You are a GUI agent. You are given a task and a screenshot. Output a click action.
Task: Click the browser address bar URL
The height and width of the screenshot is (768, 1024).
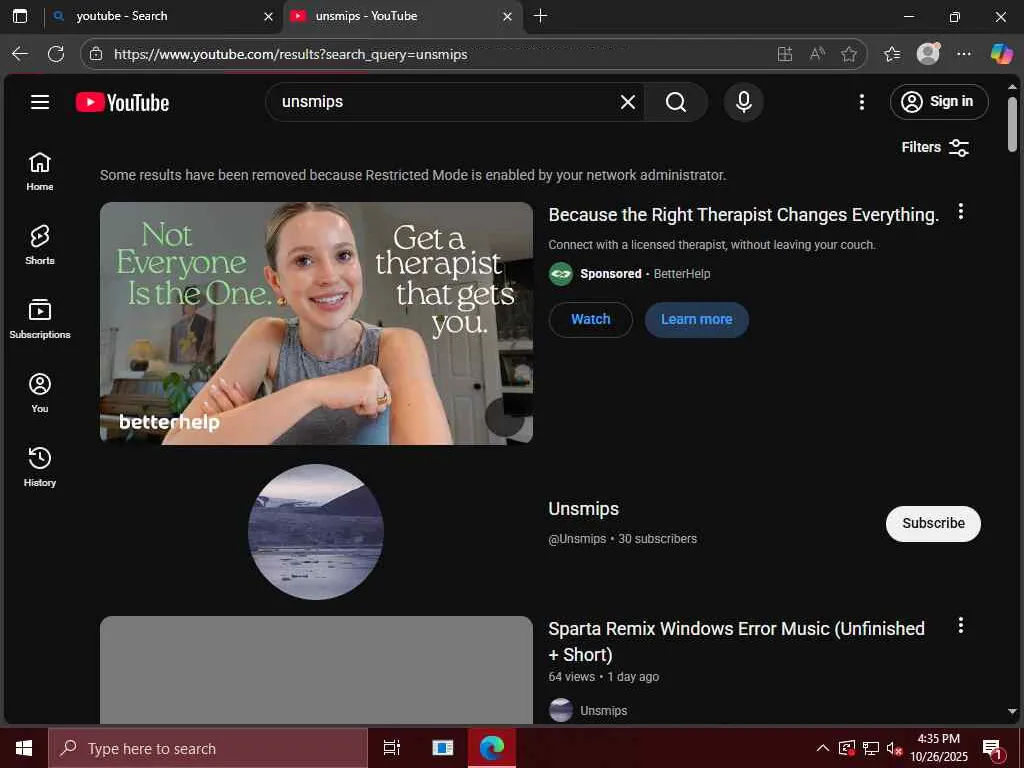(291, 54)
